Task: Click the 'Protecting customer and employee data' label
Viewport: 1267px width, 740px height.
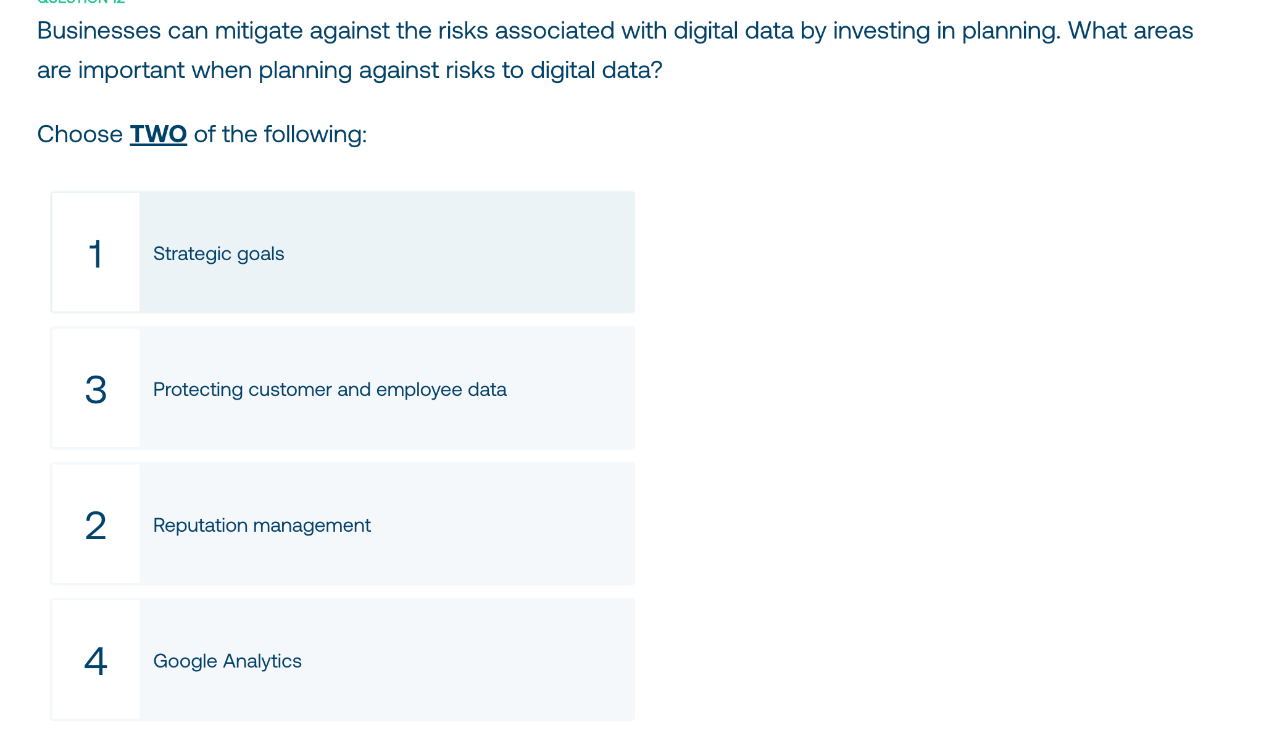Action: click(329, 389)
